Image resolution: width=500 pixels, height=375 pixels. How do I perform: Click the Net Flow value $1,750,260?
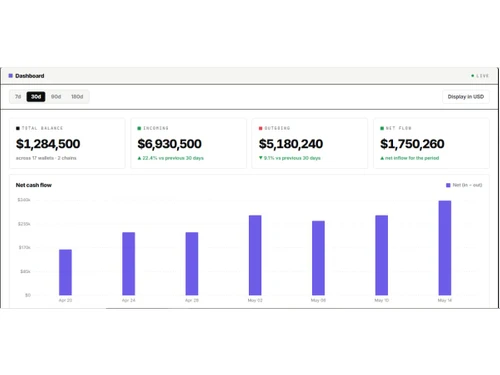412,144
